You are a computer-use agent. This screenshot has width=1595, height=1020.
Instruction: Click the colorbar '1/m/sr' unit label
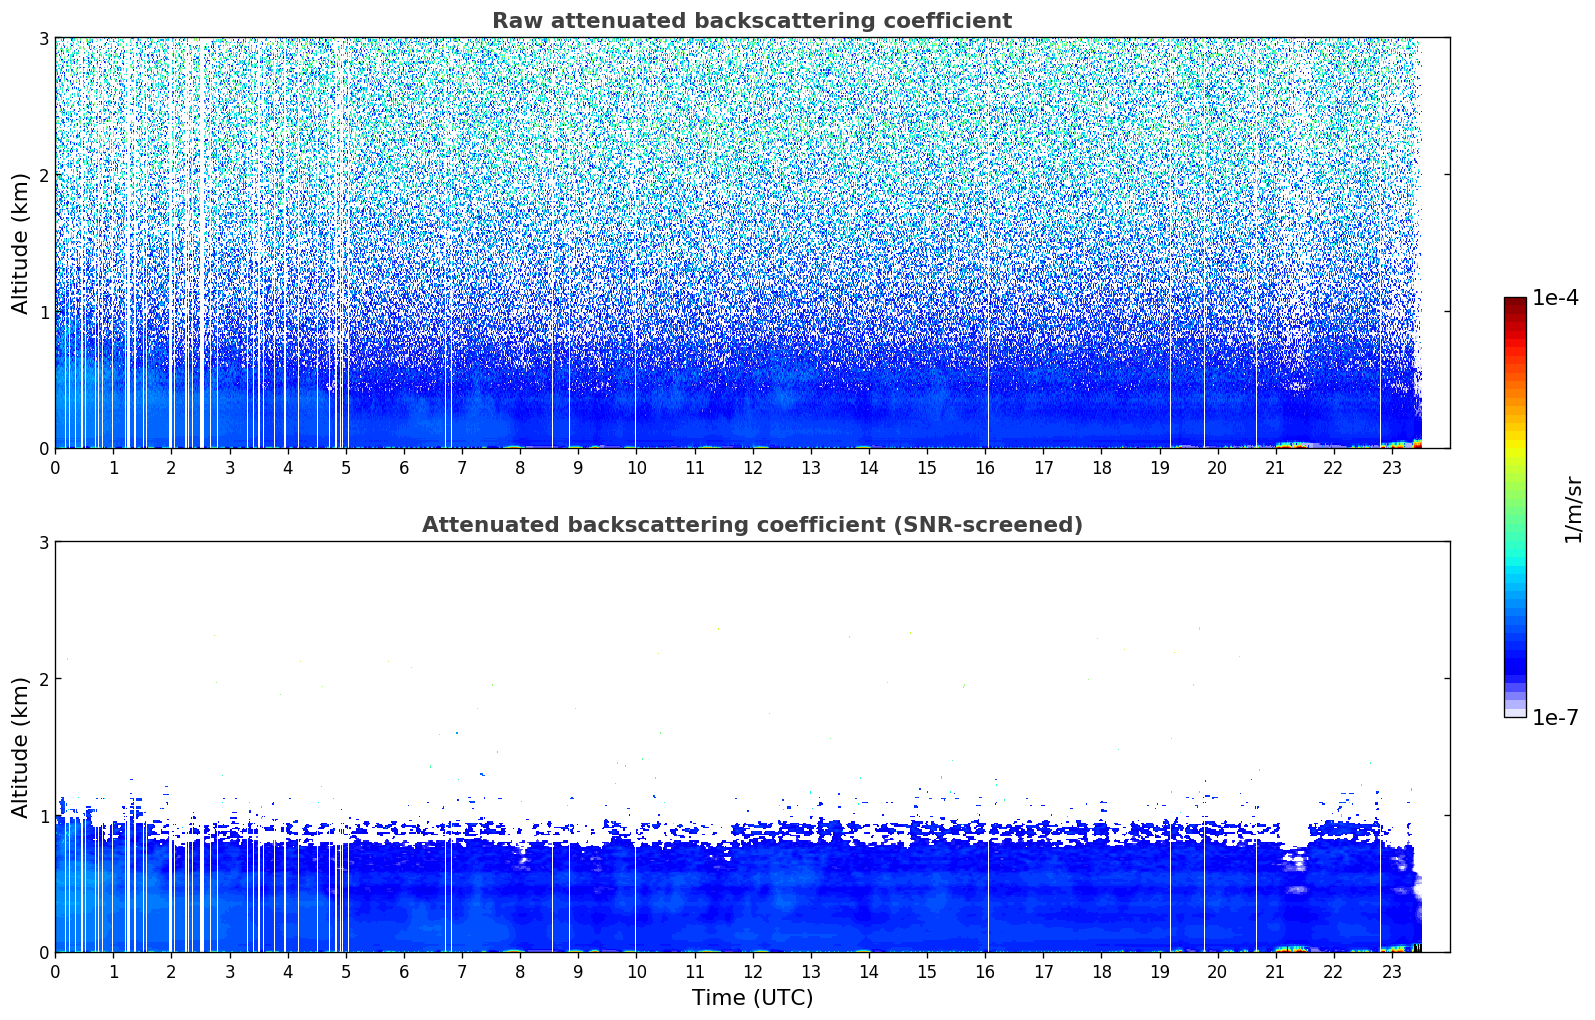[1573, 509]
